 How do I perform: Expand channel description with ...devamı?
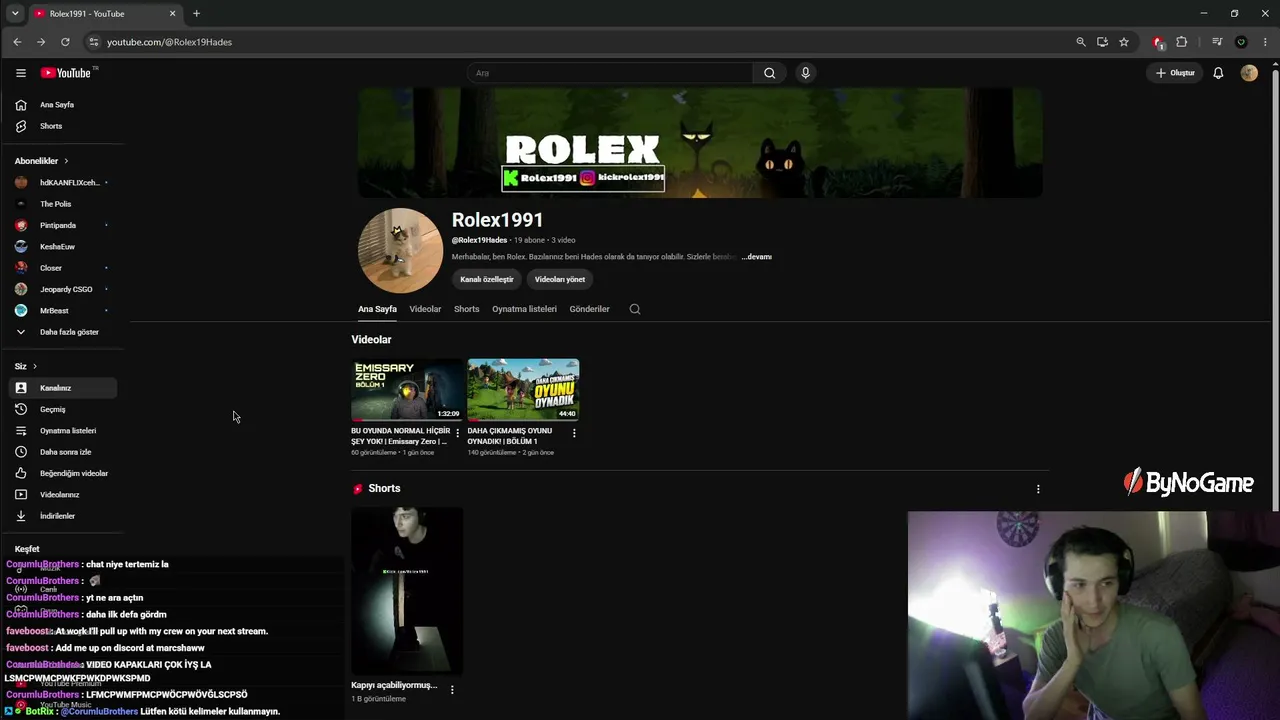757,257
